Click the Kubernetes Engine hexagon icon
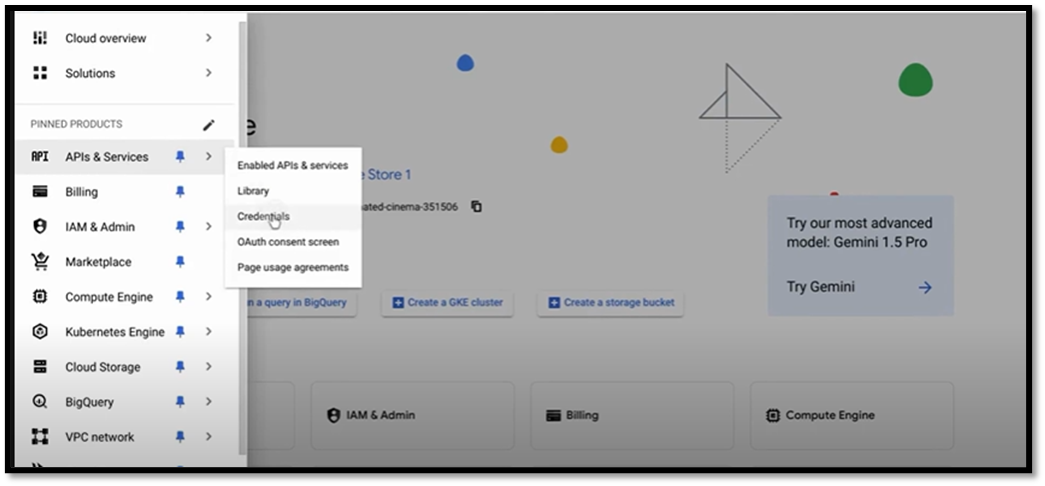The width and height of the screenshot is (1045, 486). tap(40, 331)
